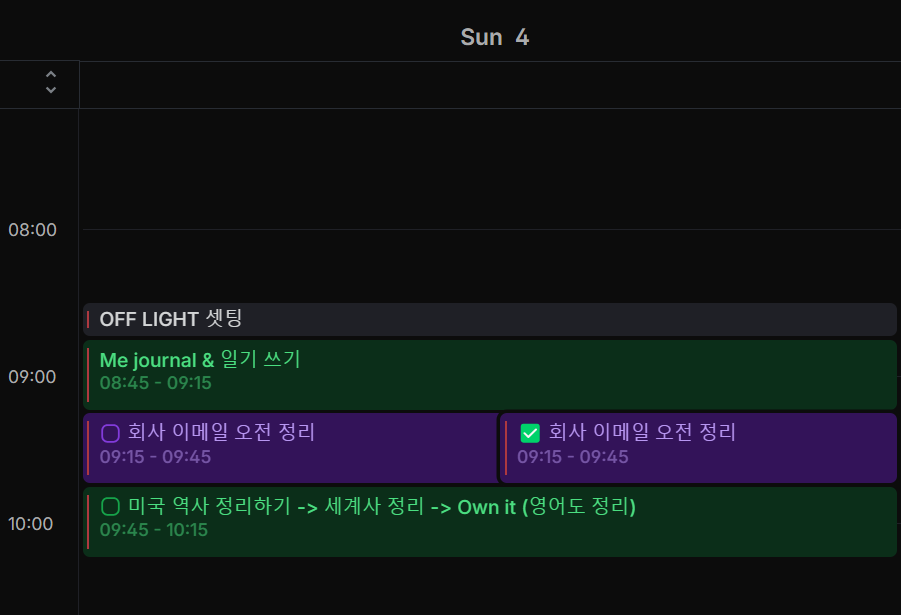Image resolution: width=901 pixels, height=615 pixels.
Task: Open the unchecked 회사 이메일 오전 정리 event title
Action: pyautogui.click(x=221, y=433)
